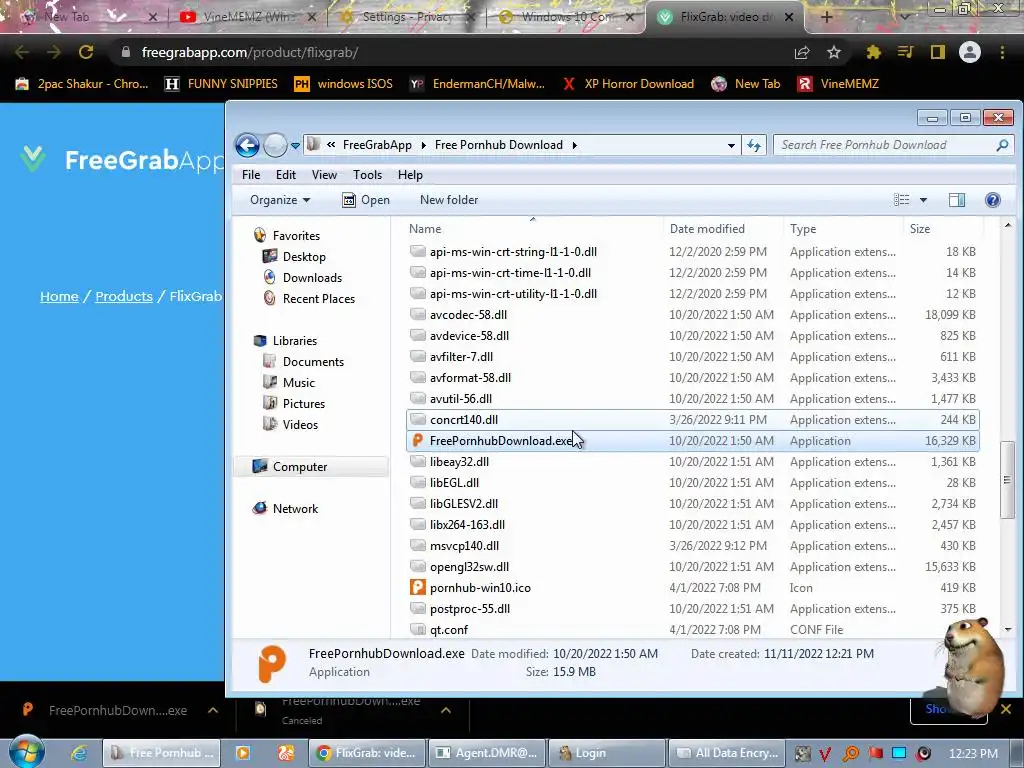Screen dimensions: 1024x768
Task: Click the Open toolbar button
Action: (366, 200)
